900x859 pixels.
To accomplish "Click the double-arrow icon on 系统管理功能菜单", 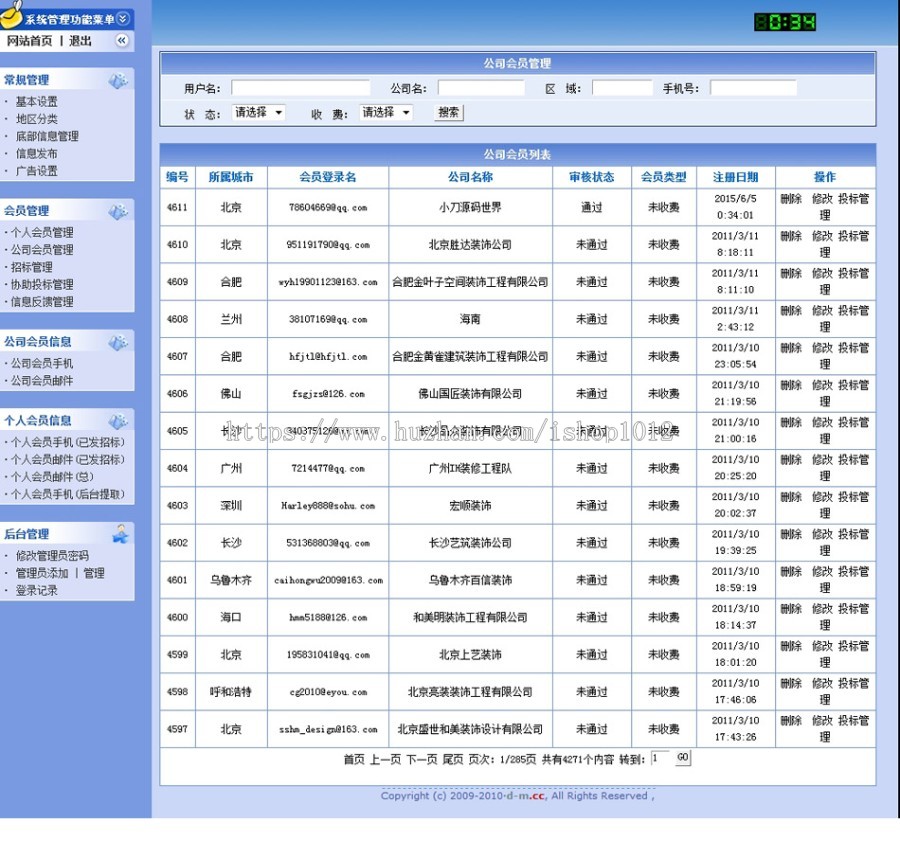I will pyautogui.click(x=121, y=17).
